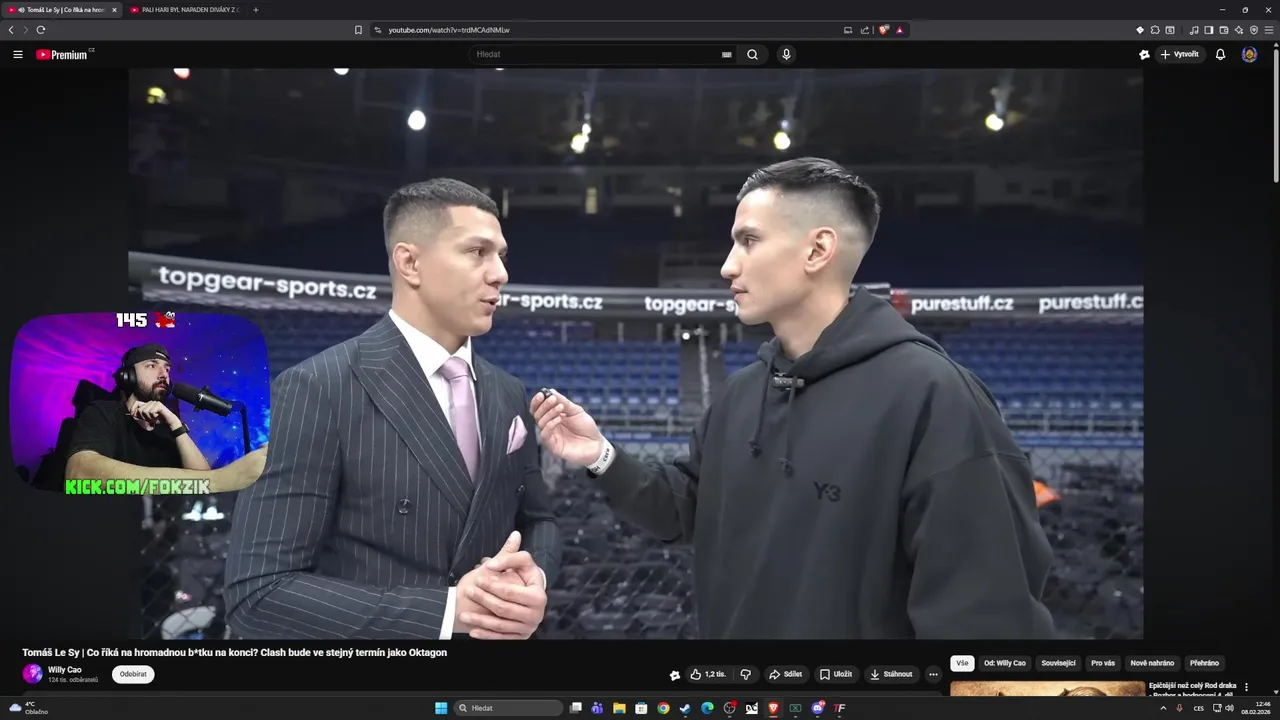Image resolution: width=1280 pixels, height=720 pixels.
Task: Open the YouTube guide hamburger menu
Action: pyautogui.click(x=18, y=55)
